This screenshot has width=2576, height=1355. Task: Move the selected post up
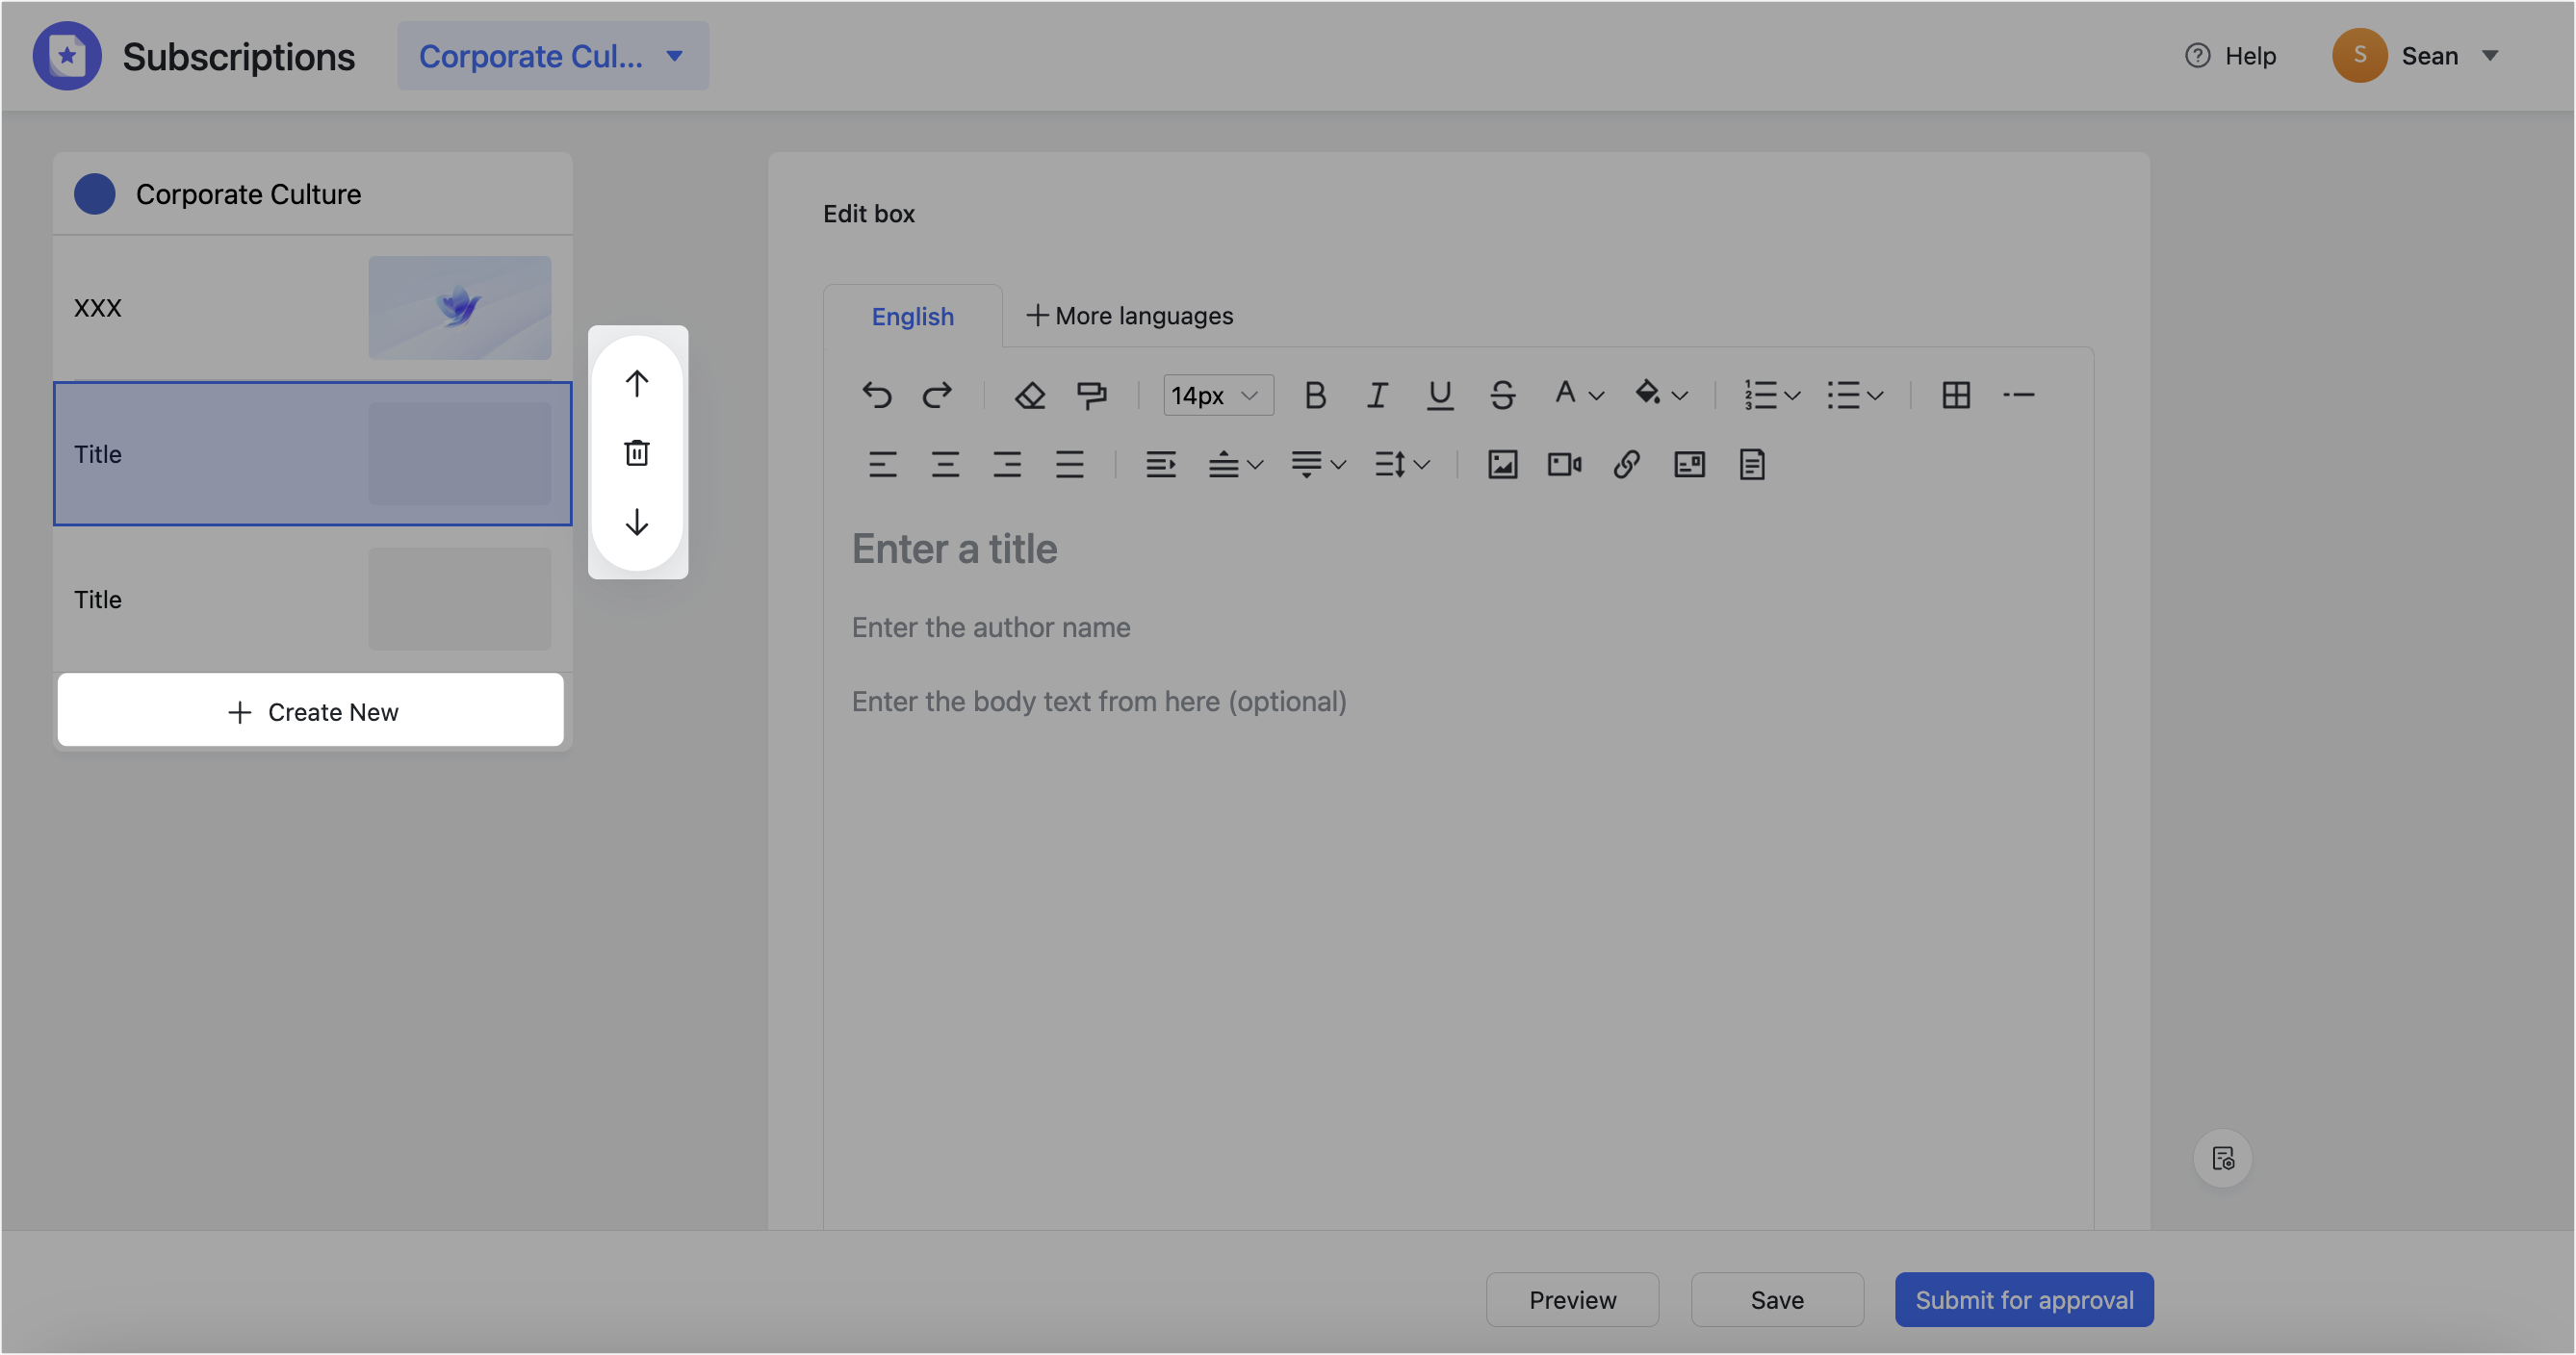click(637, 381)
